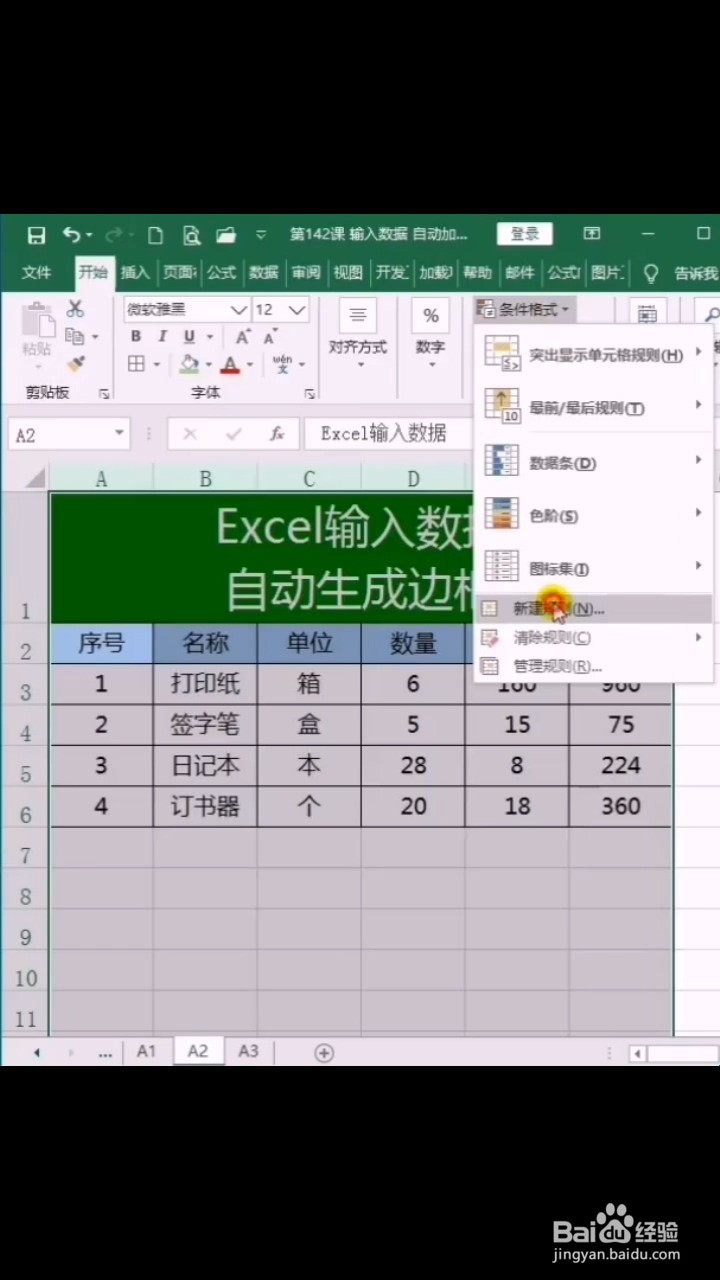Click the add new sheet plus icon
Screen dimensions: 720x1280
(324, 1052)
